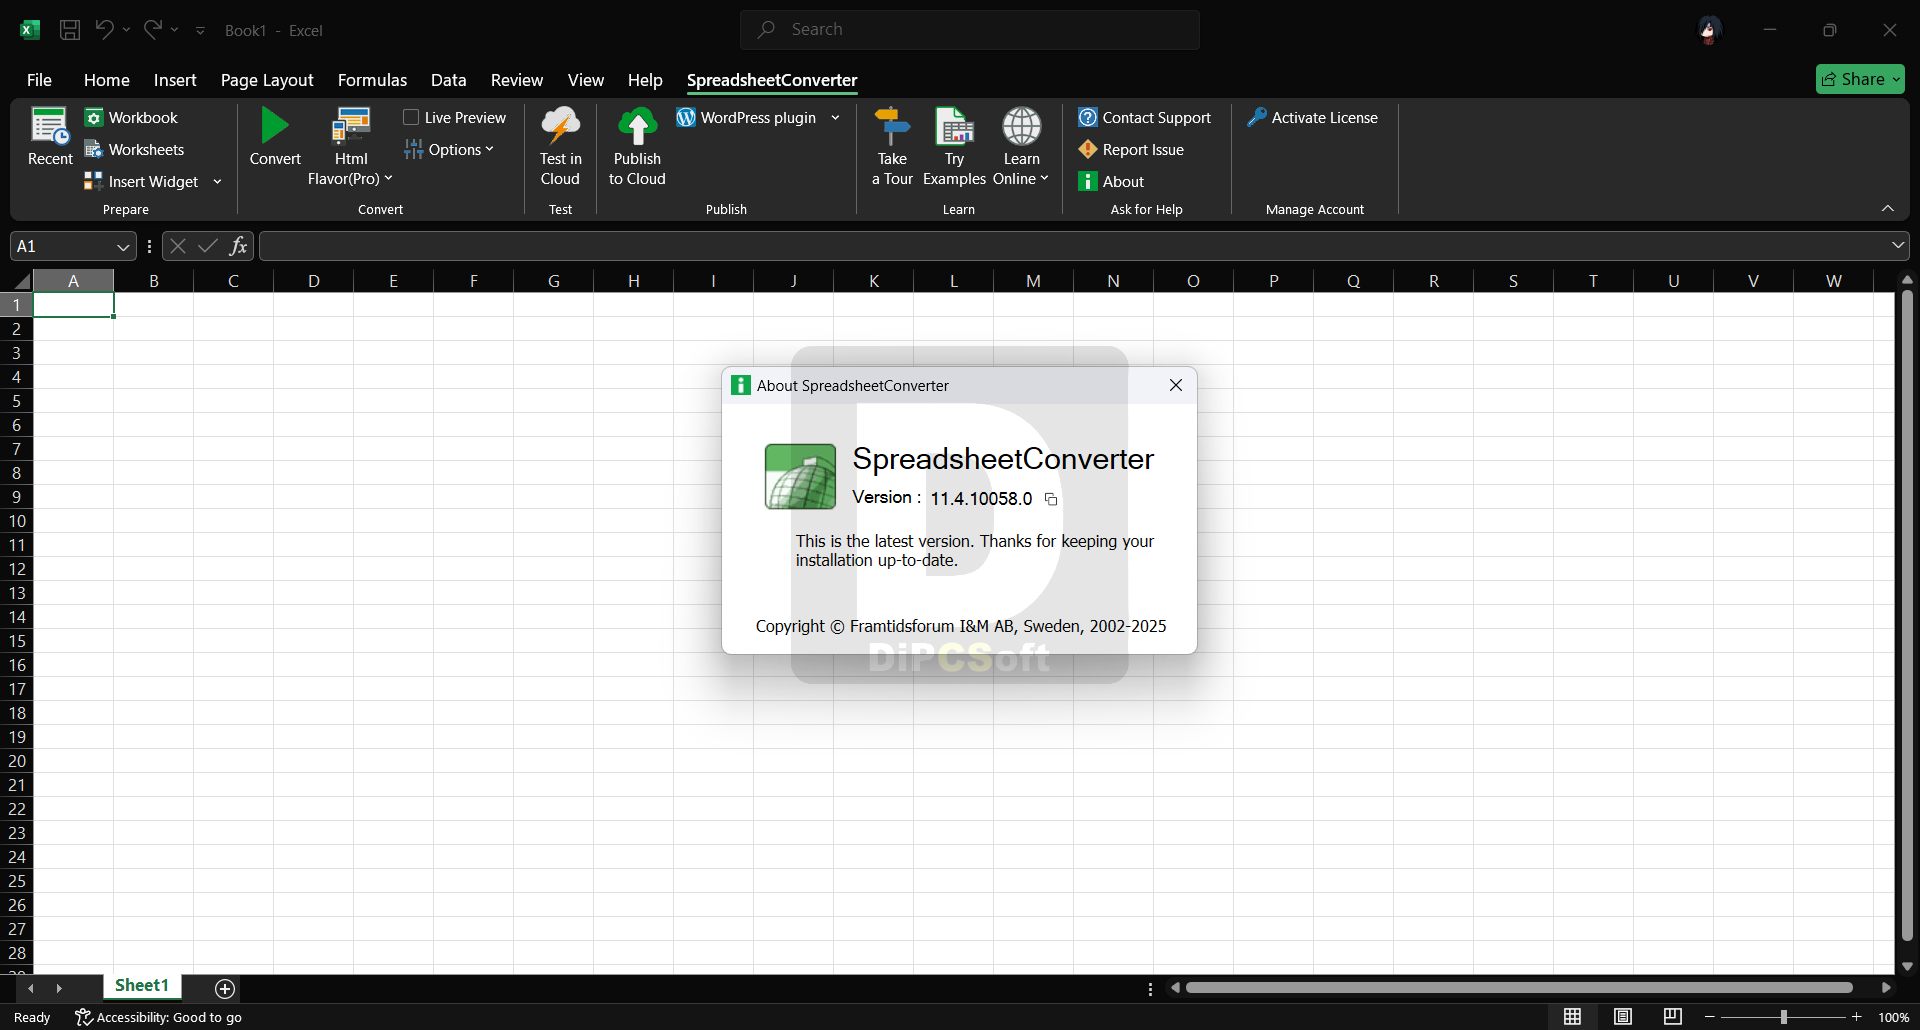Screen dimensions: 1920x1030
Task: Open Contact Support
Action: click(x=1144, y=118)
